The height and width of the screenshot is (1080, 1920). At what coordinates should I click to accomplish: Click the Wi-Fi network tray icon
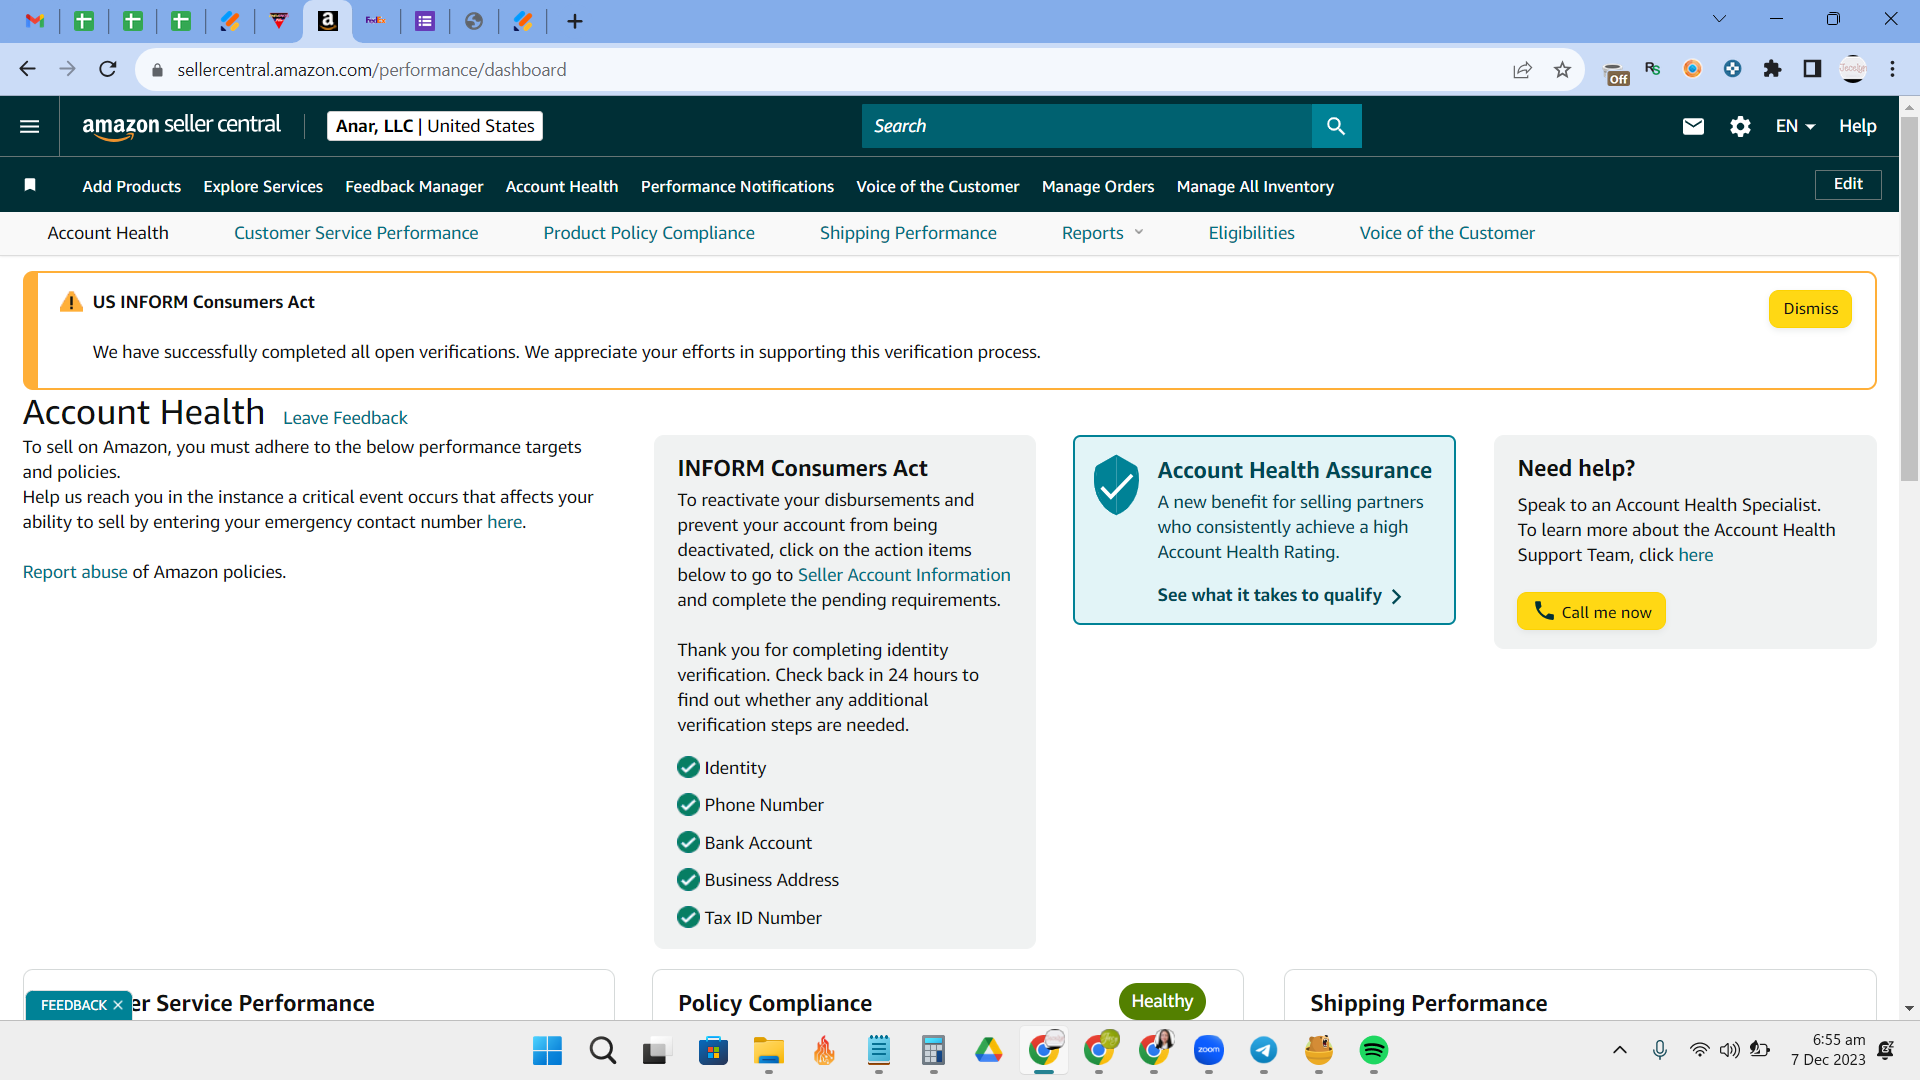coord(1699,1050)
